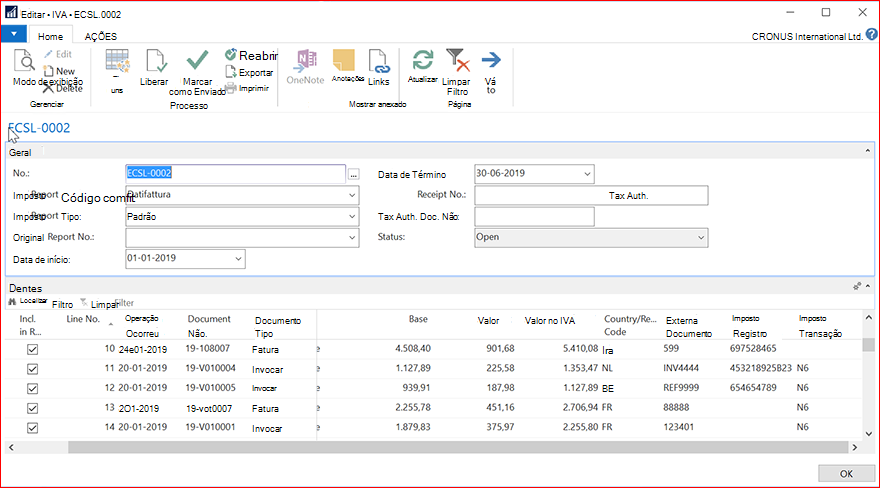Open the application menu dropdown arrow
This screenshot has width=880, height=488.
[13, 34]
